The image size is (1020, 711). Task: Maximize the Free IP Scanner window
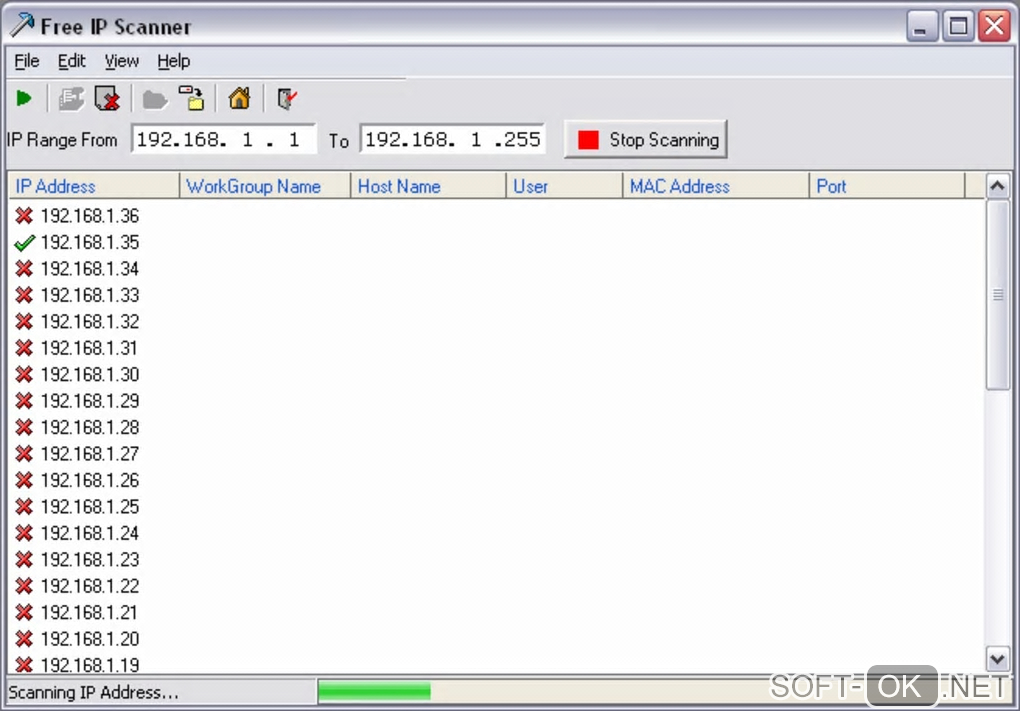[958, 27]
